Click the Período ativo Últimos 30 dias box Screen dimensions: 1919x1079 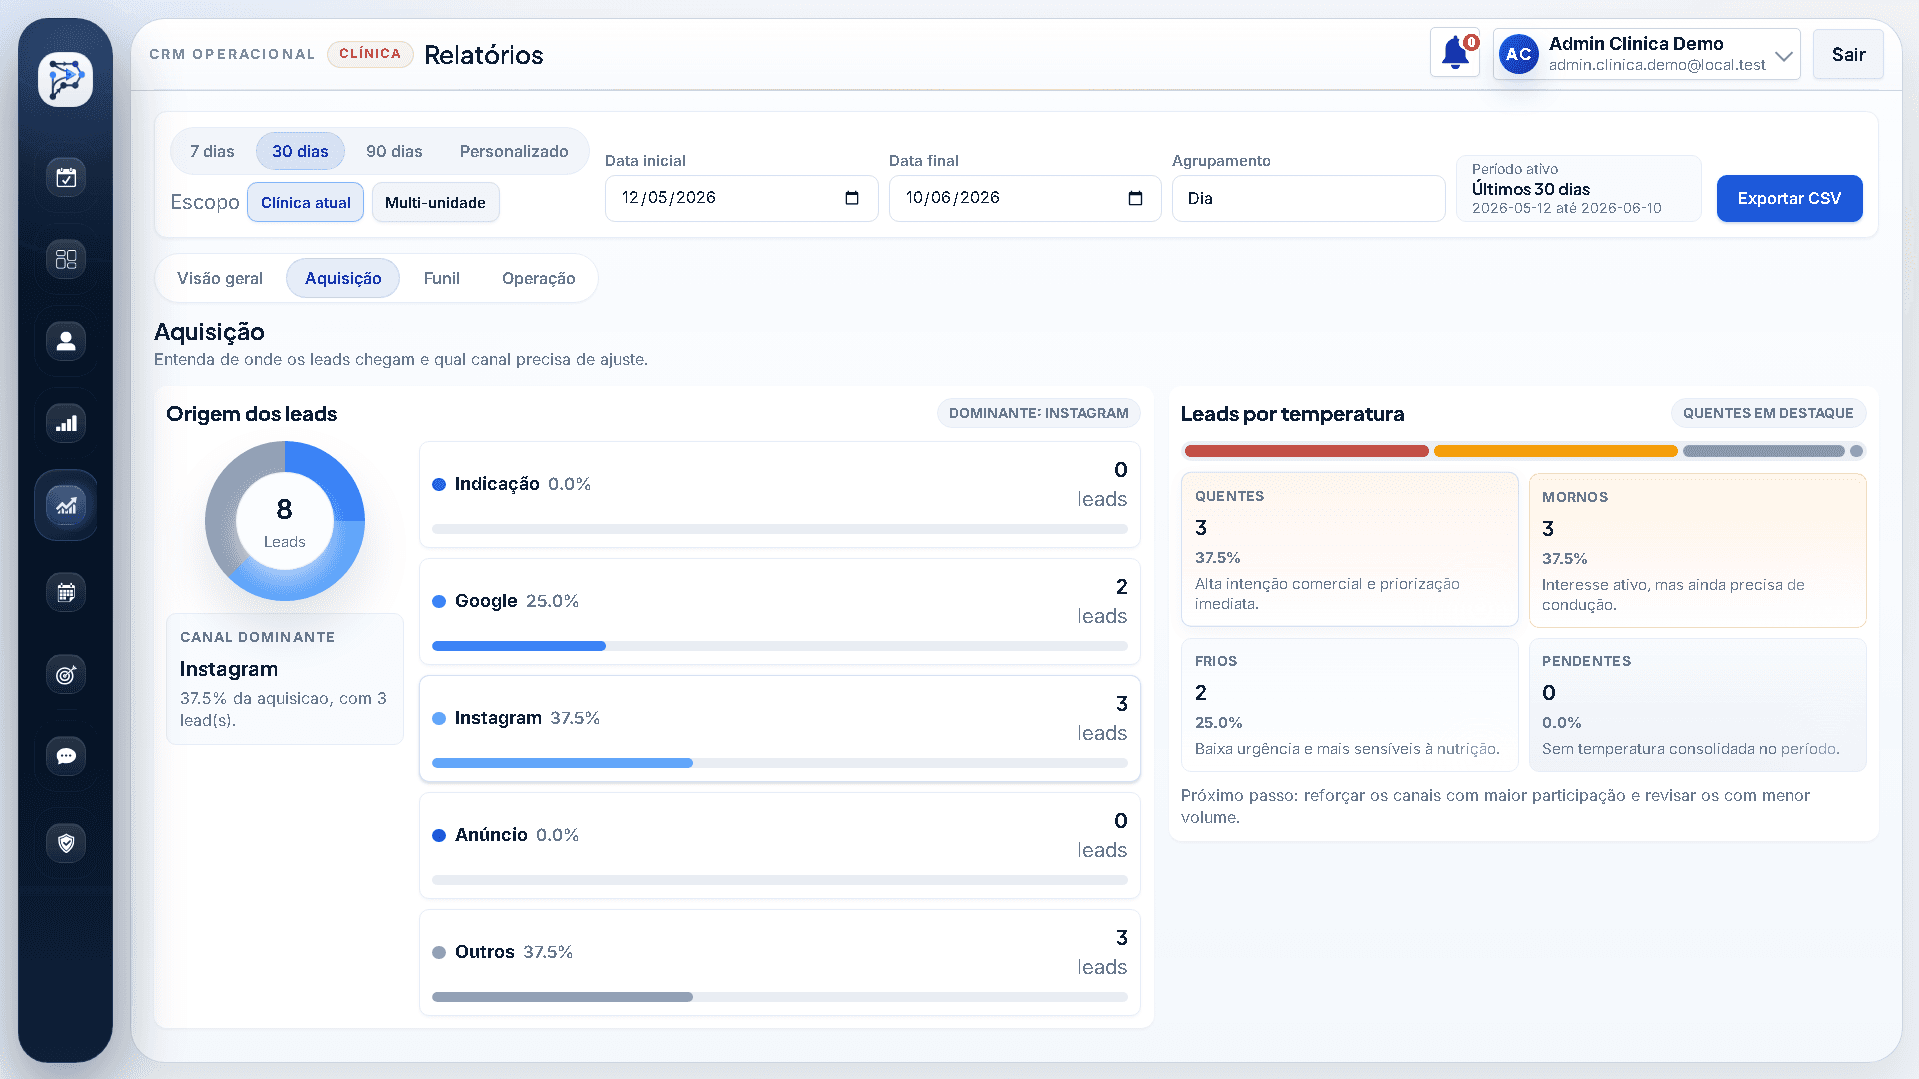pos(1578,188)
